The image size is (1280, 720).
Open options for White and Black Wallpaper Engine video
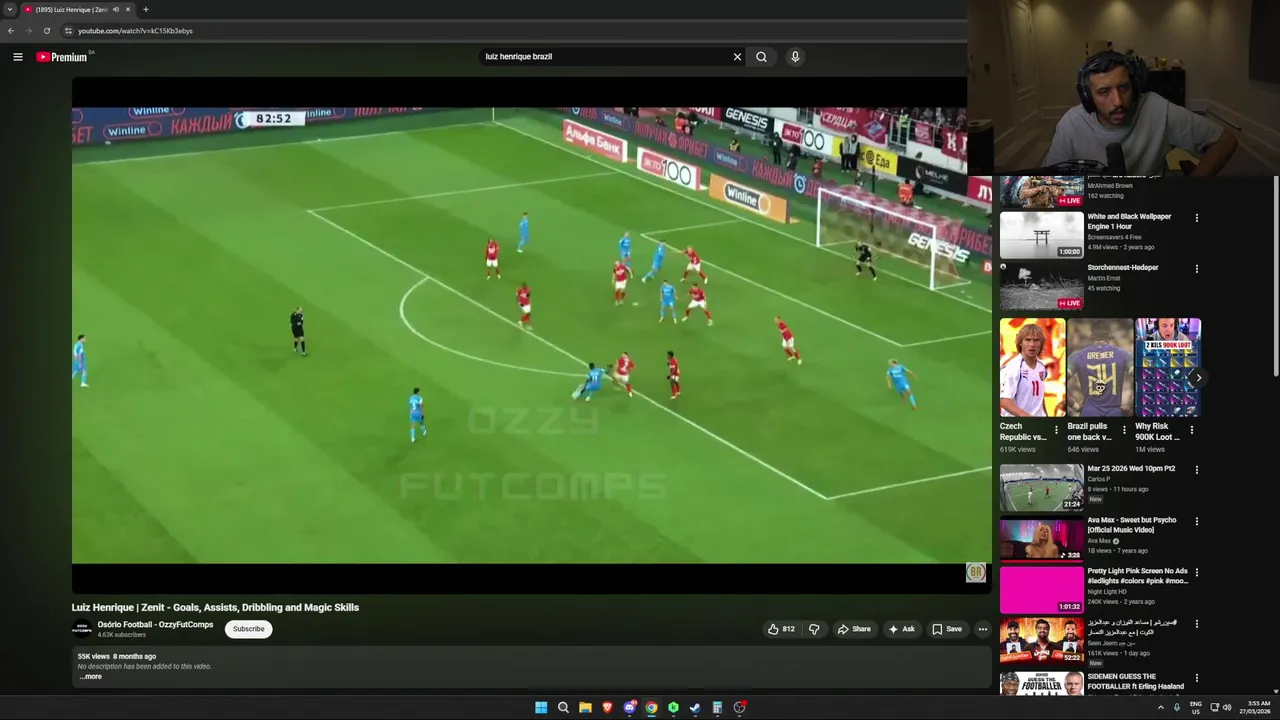pos(1196,218)
